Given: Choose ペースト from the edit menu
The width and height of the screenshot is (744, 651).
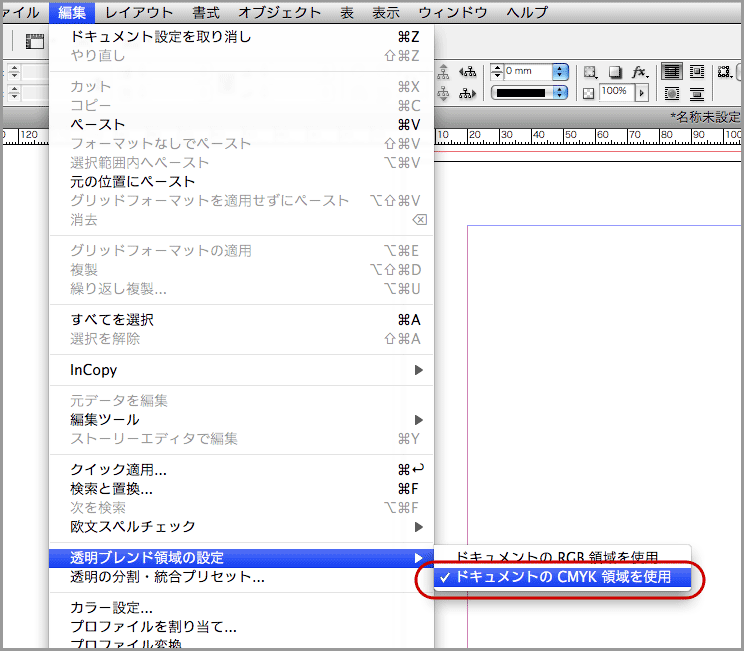Looking at the screenshot, I should [98, 125].
